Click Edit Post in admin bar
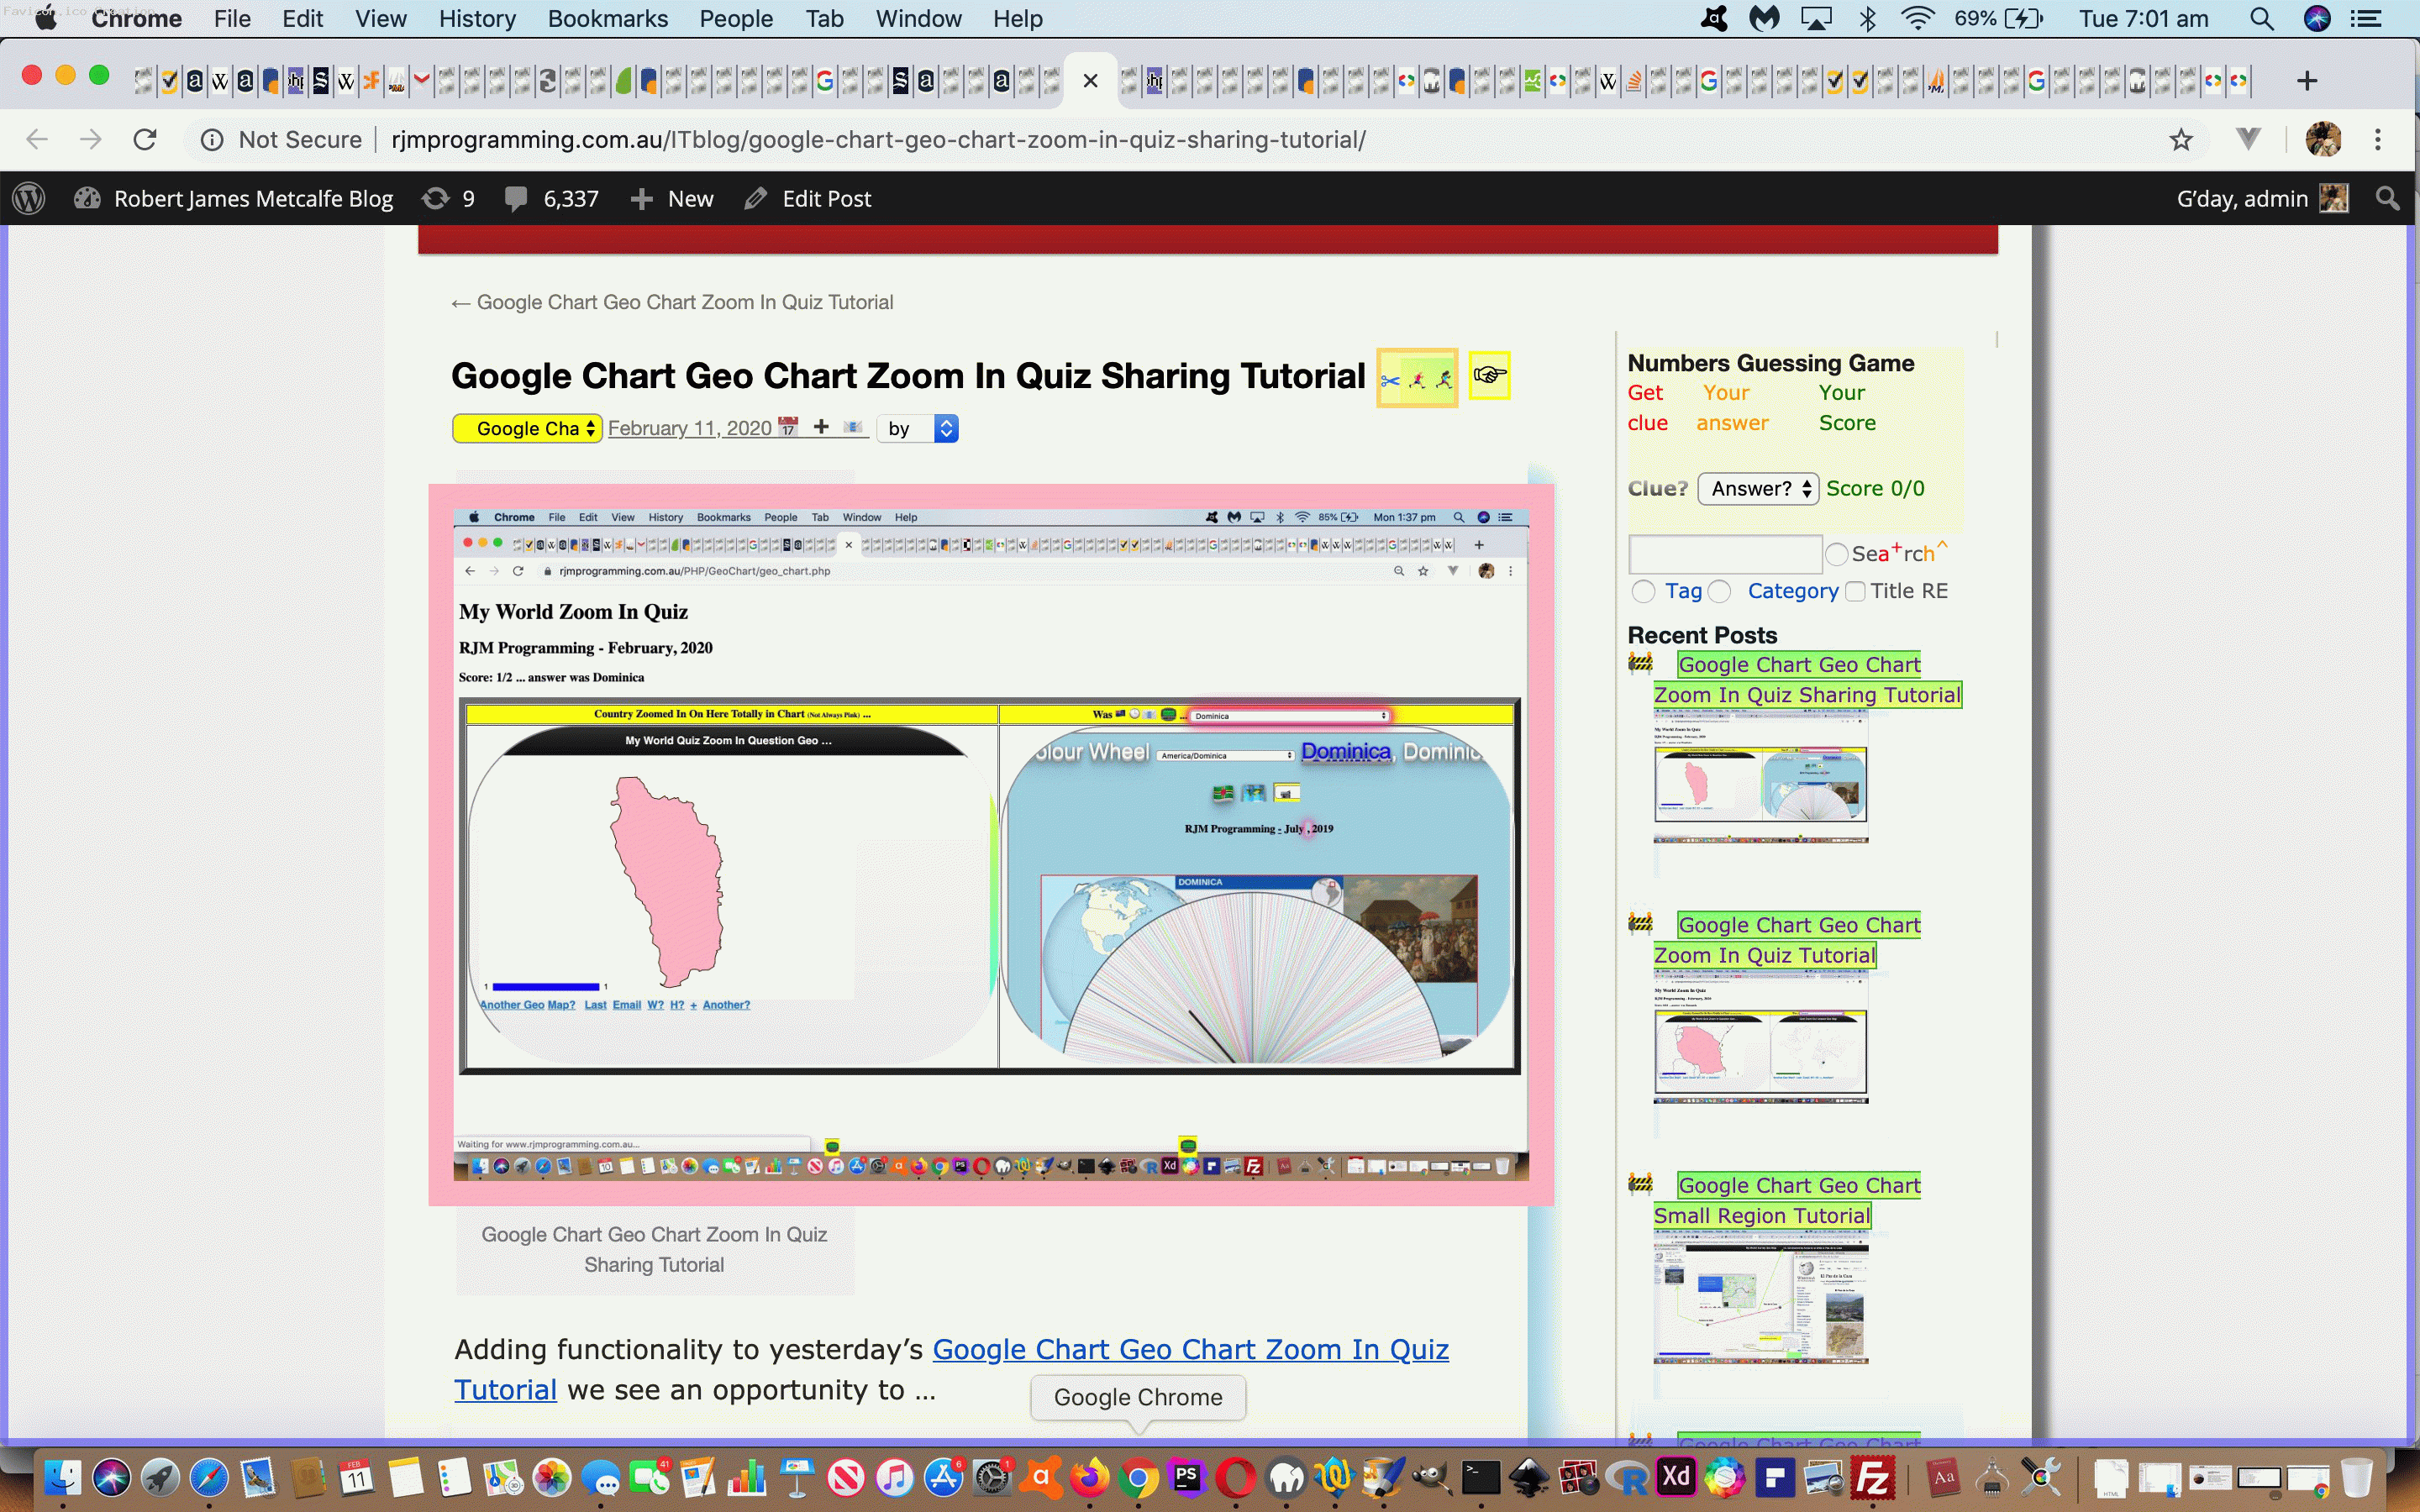2420x1512 pixels. (x=825, y=199)
